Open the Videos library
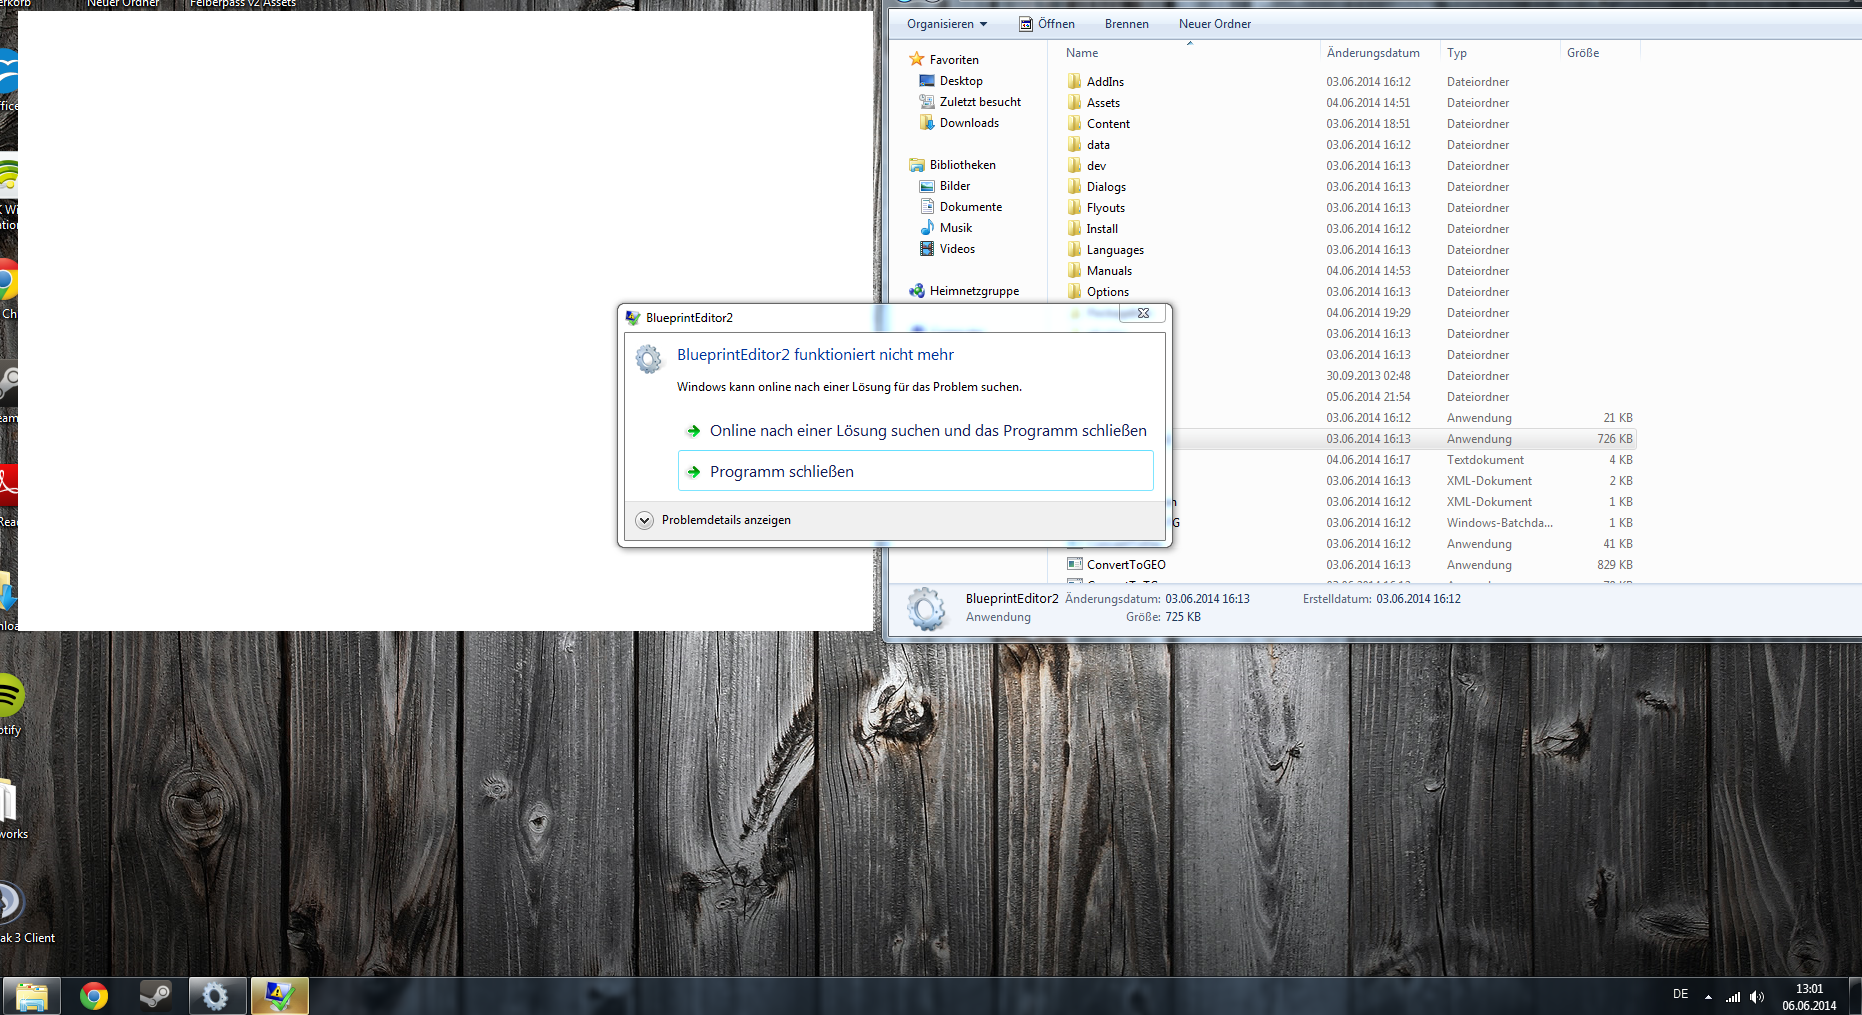The width and height of the screenshot is (1862, 1015). click(x=947, y=249)
